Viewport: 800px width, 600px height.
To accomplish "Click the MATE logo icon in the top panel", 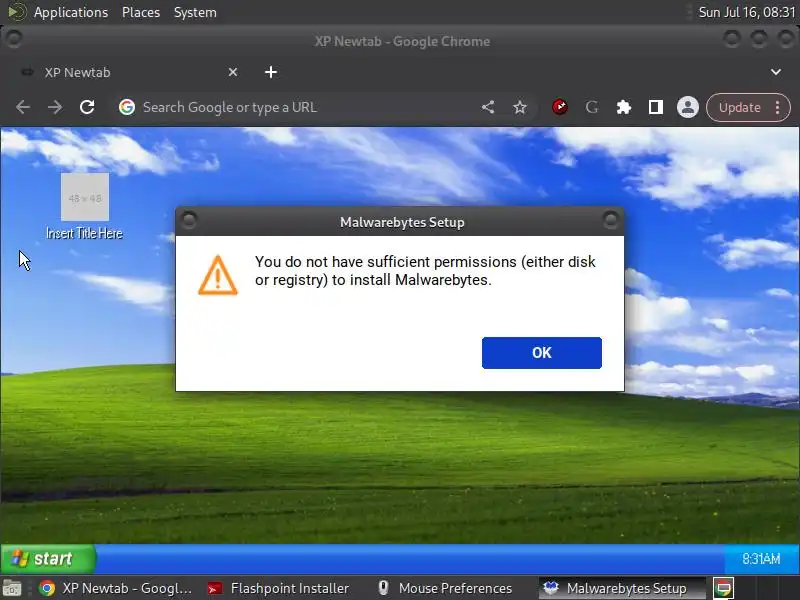I will (x=17, y=12).
